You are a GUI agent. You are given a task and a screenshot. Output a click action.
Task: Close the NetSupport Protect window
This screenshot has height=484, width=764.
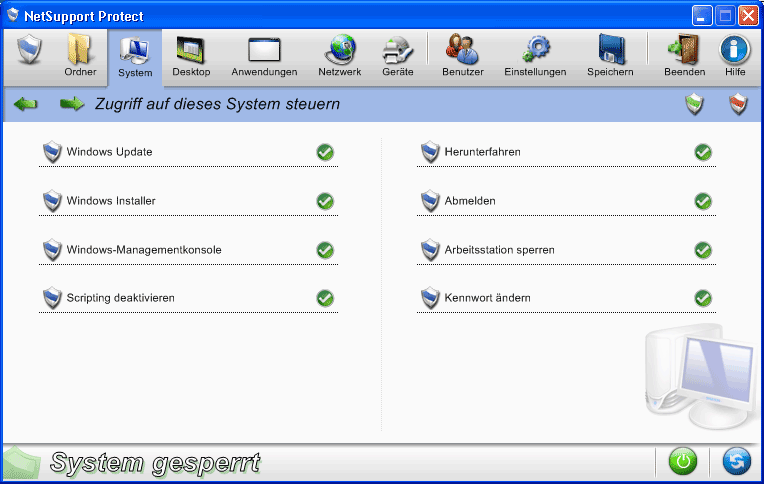(748, 16)
